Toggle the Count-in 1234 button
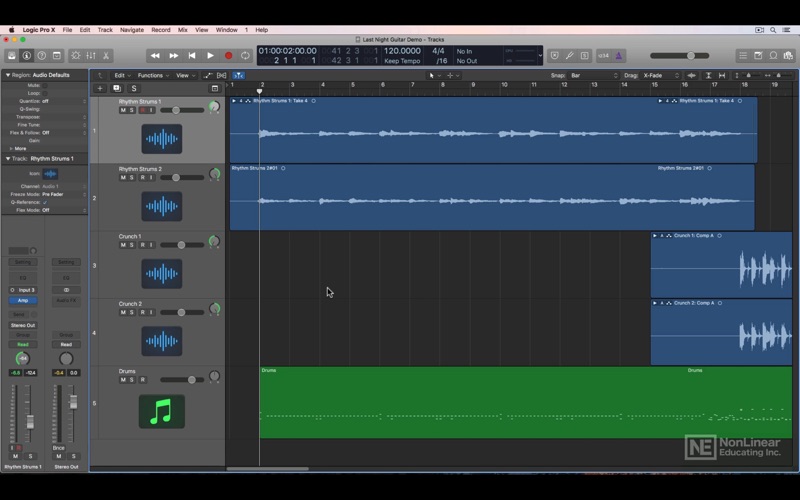The image size is (800, 500). pyautogui.click(x=604, y=56)
